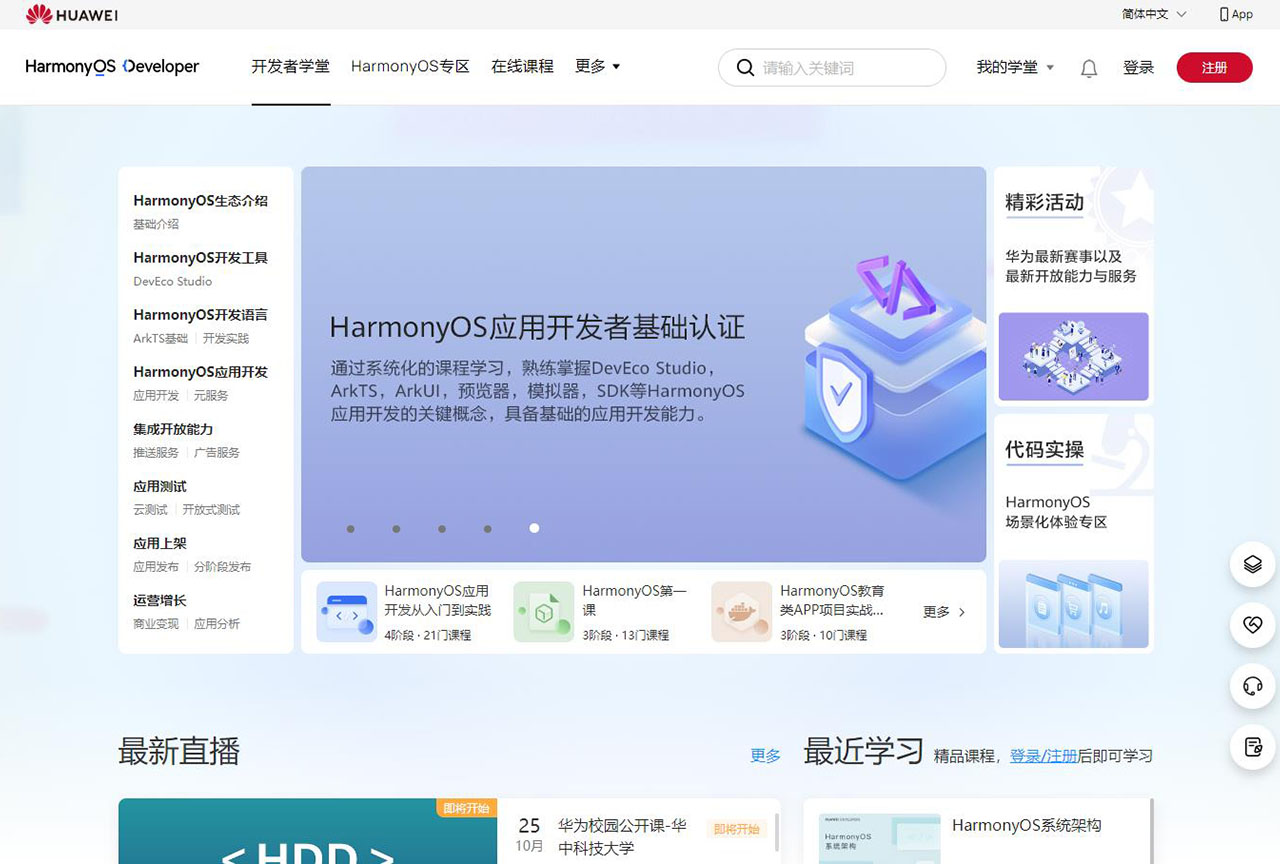Open the 在线课程 nav item

tap(522, 66)
